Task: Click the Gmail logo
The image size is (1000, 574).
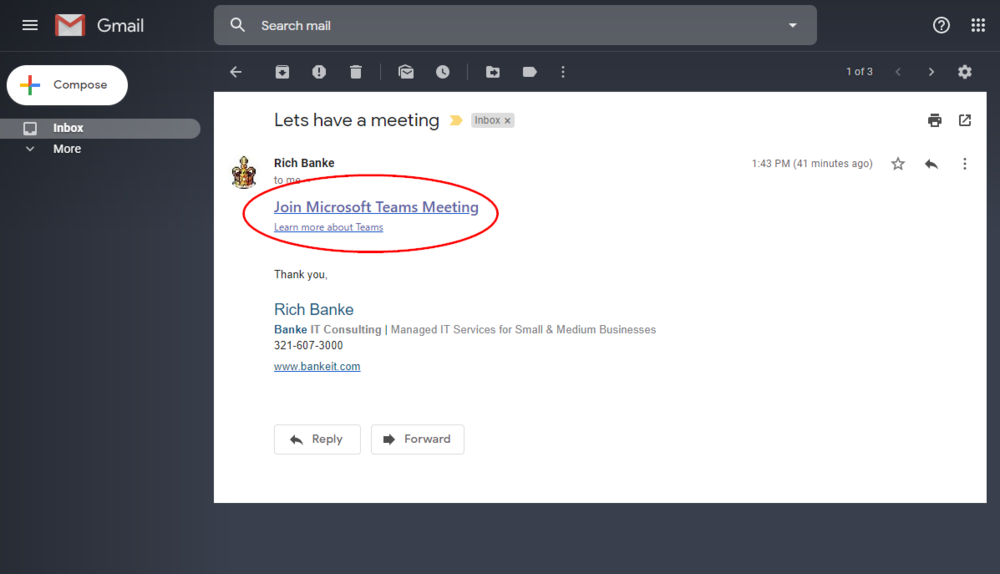Action: click(x=99, y=26)
